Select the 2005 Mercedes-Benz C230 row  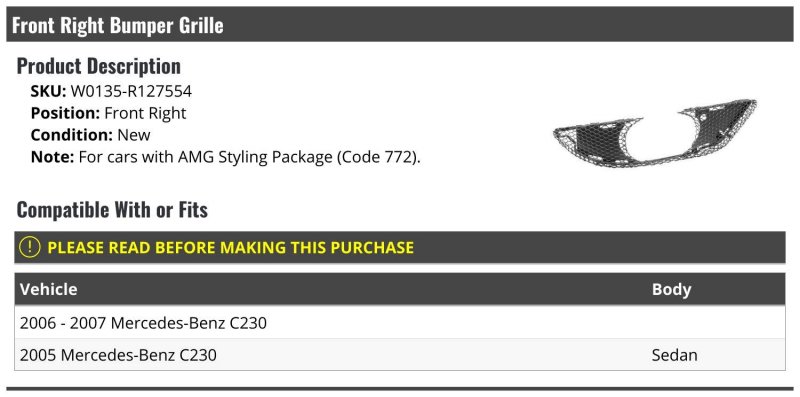tap(399, 355)
